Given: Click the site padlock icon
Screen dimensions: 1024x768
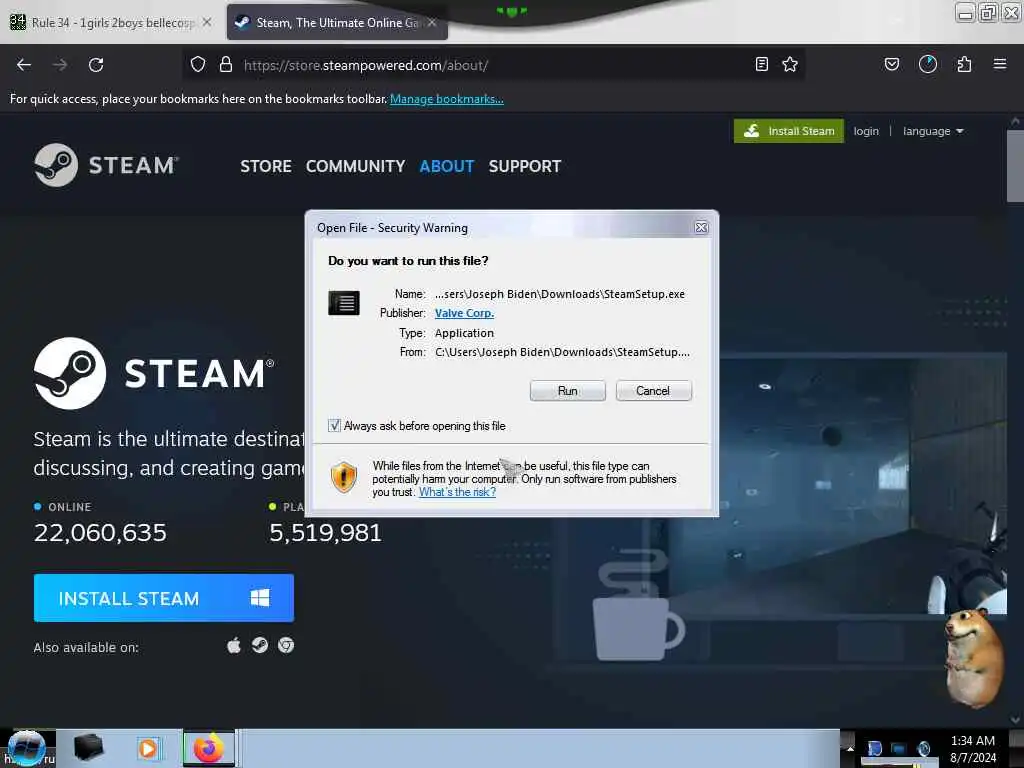Looking at the screenshot, I should point(226,64).
